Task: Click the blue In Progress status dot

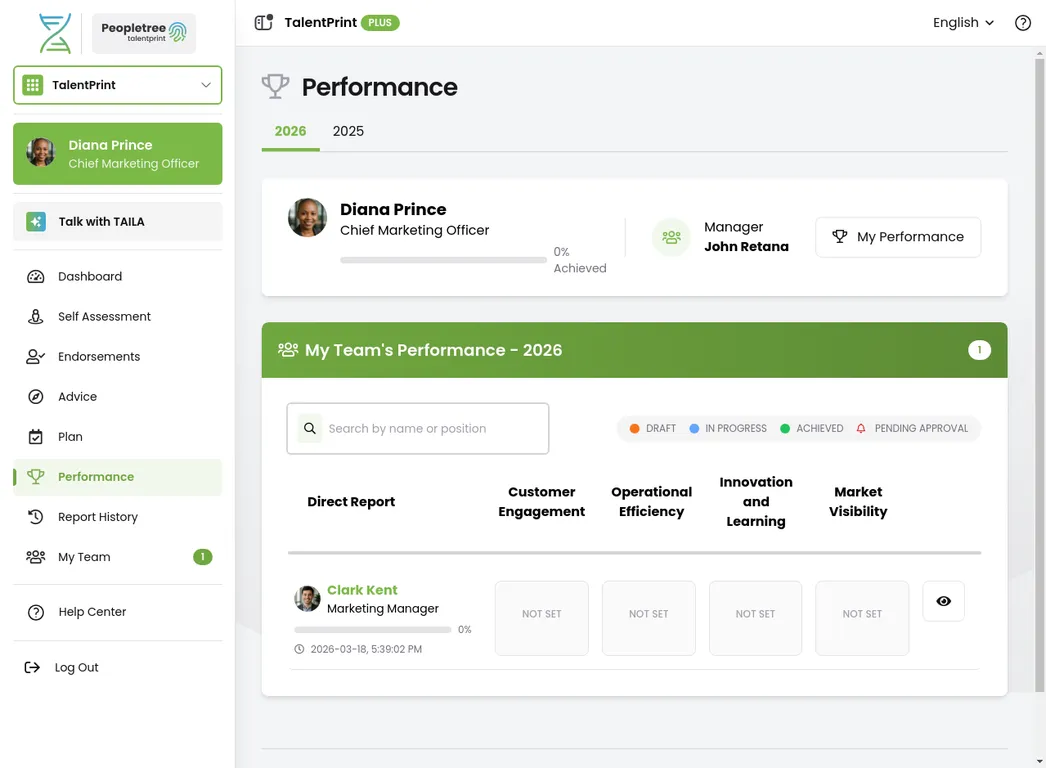Action: [694, 428]
